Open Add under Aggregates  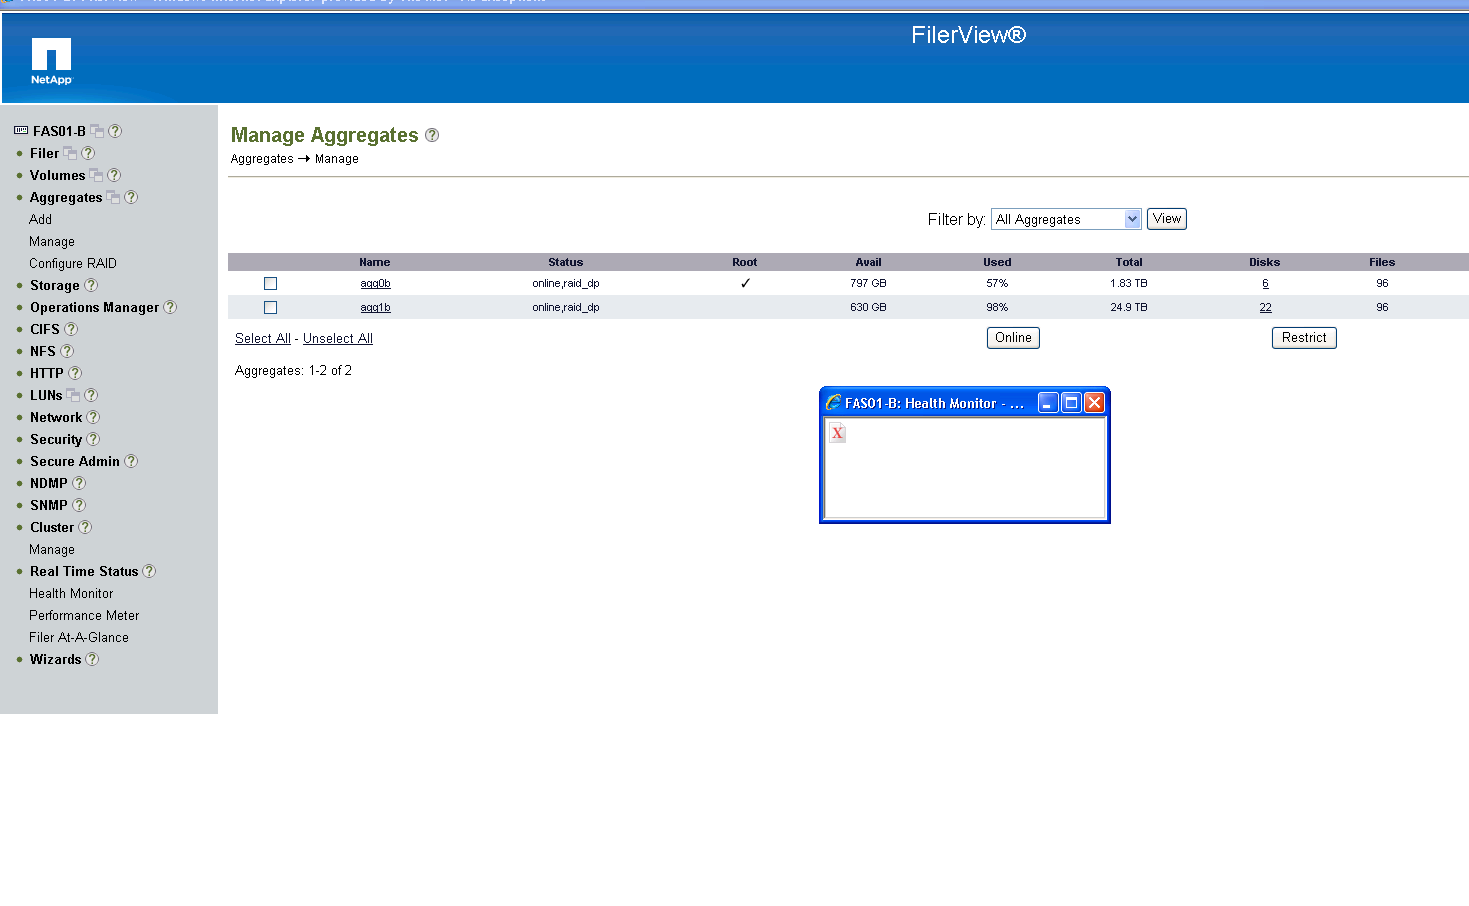tap(40, 219)
